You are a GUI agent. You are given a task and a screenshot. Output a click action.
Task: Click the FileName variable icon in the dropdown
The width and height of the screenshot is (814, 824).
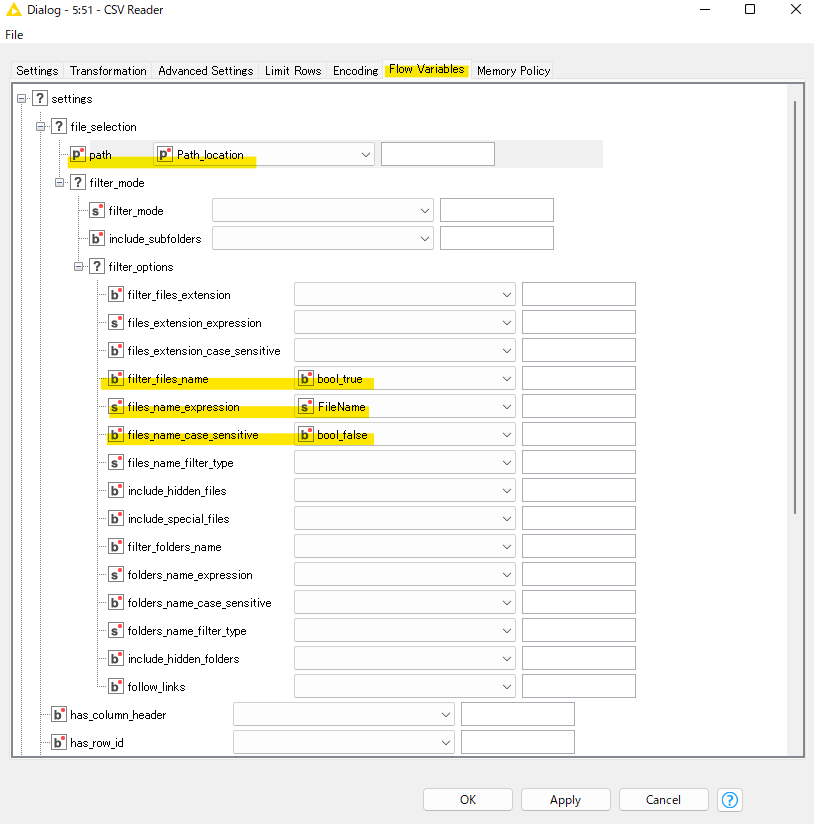[x=306, y=407]
